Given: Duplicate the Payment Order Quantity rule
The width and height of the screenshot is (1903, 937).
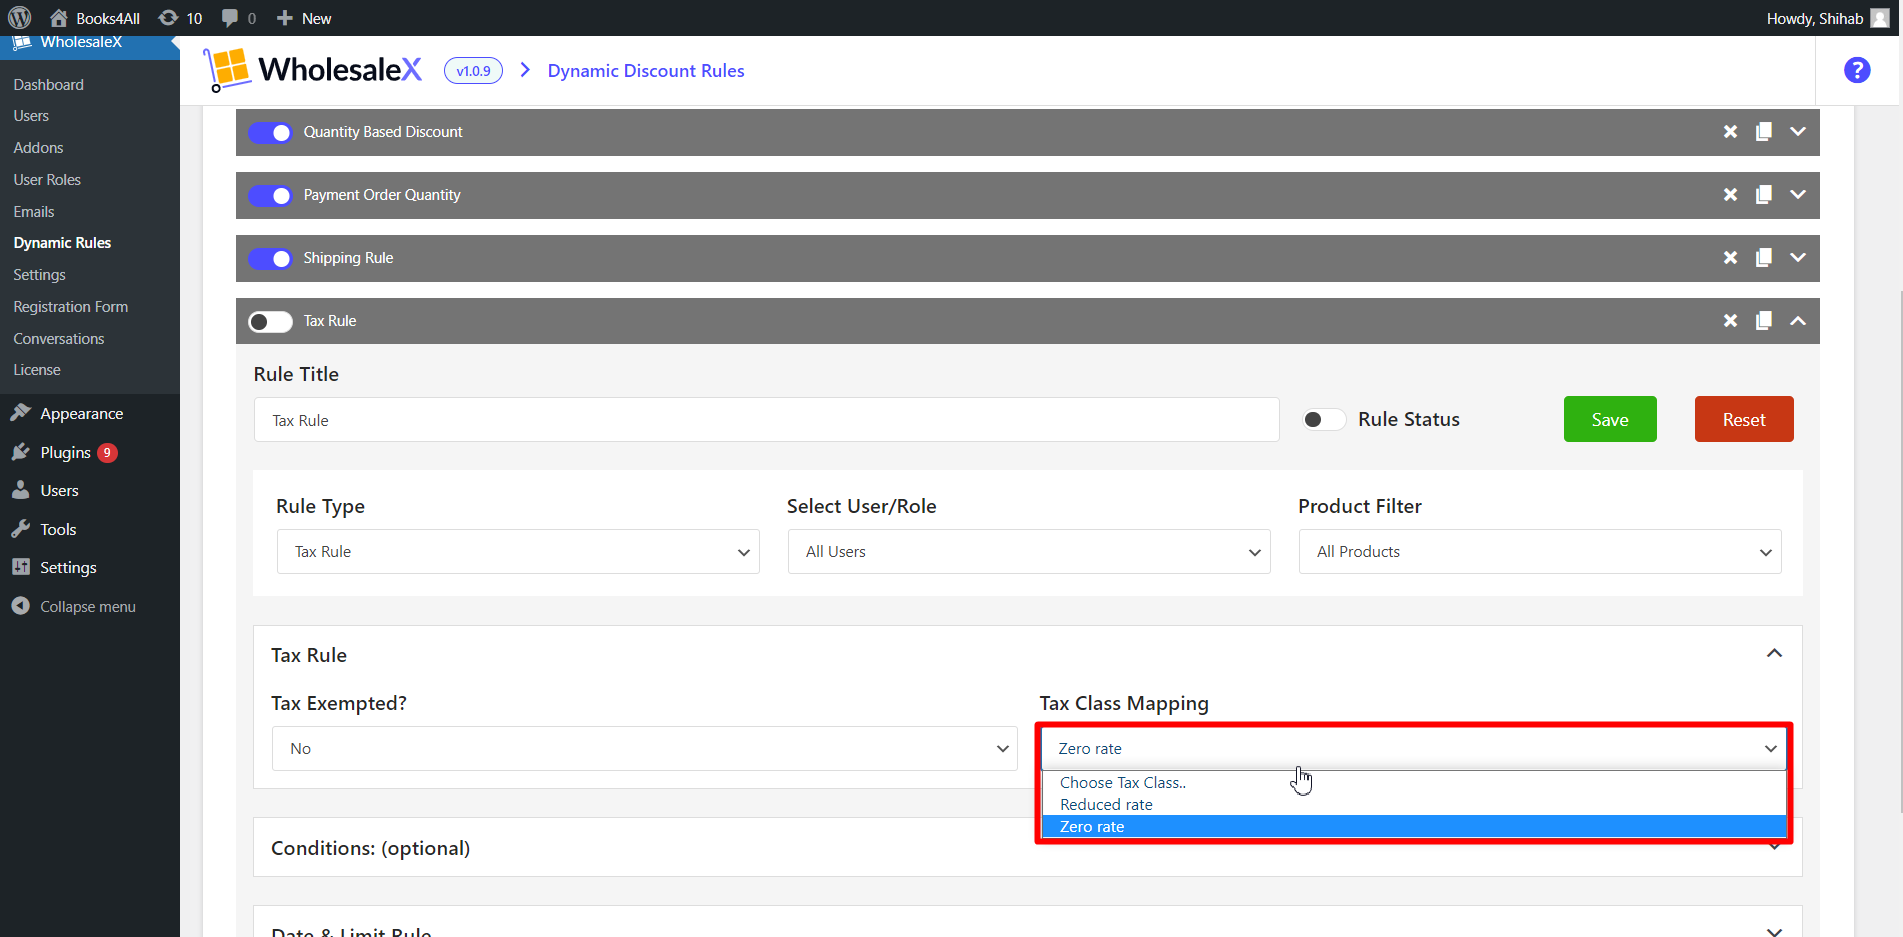Looking at the screenshot, I should (x=1764, y=195).
